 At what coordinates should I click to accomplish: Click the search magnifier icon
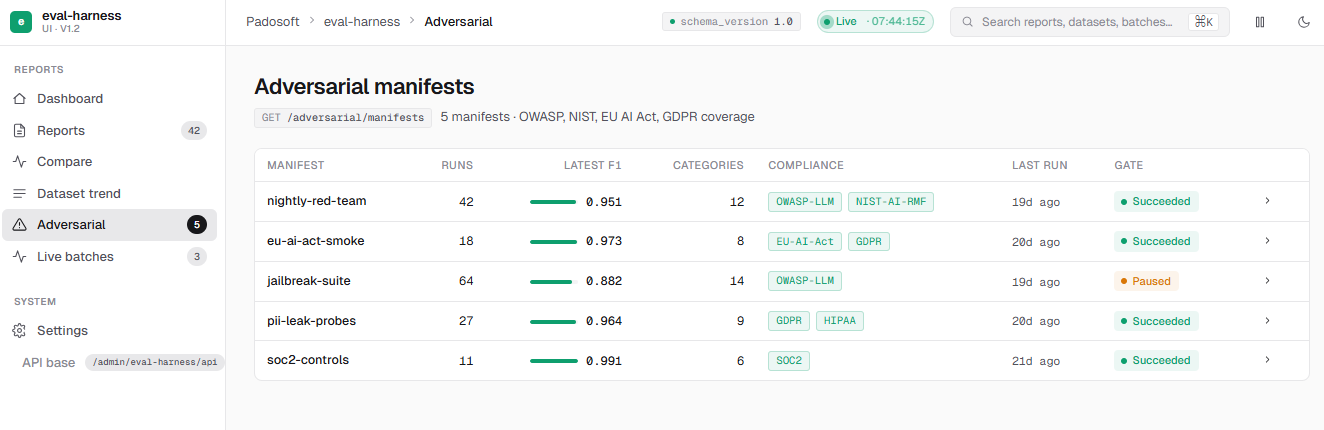968,22
